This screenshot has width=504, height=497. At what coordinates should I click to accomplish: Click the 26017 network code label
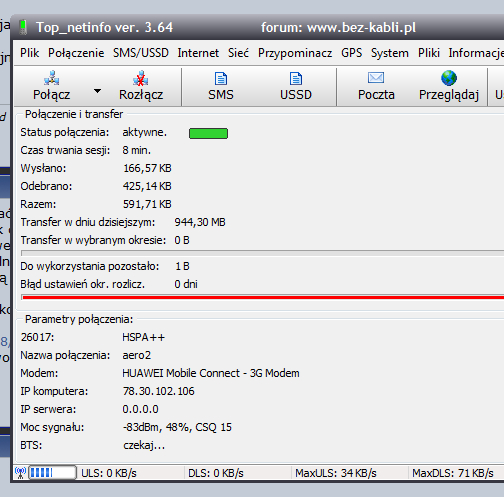coord(37,337)
